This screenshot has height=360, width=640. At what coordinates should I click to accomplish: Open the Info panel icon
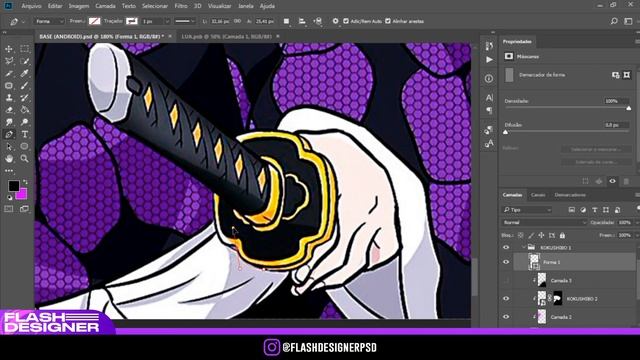pyautogui.click(x=489, y=78)
